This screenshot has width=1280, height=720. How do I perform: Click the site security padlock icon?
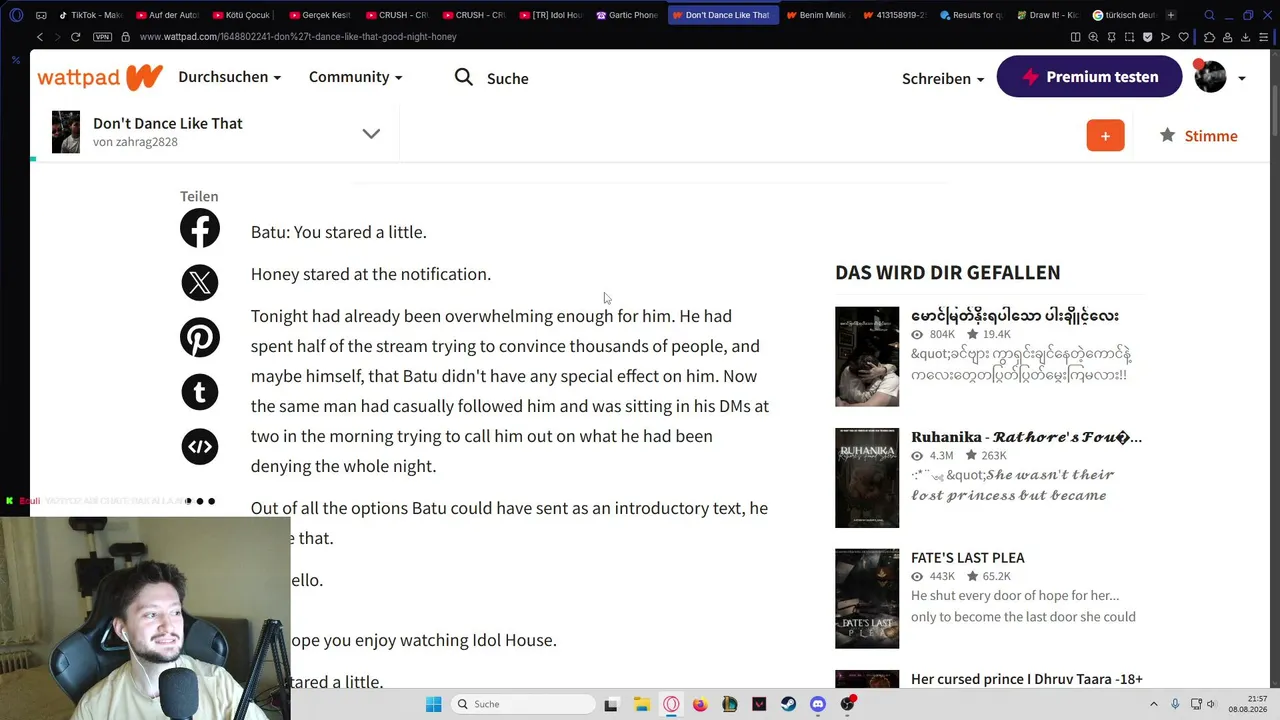[x=125, y=37]
